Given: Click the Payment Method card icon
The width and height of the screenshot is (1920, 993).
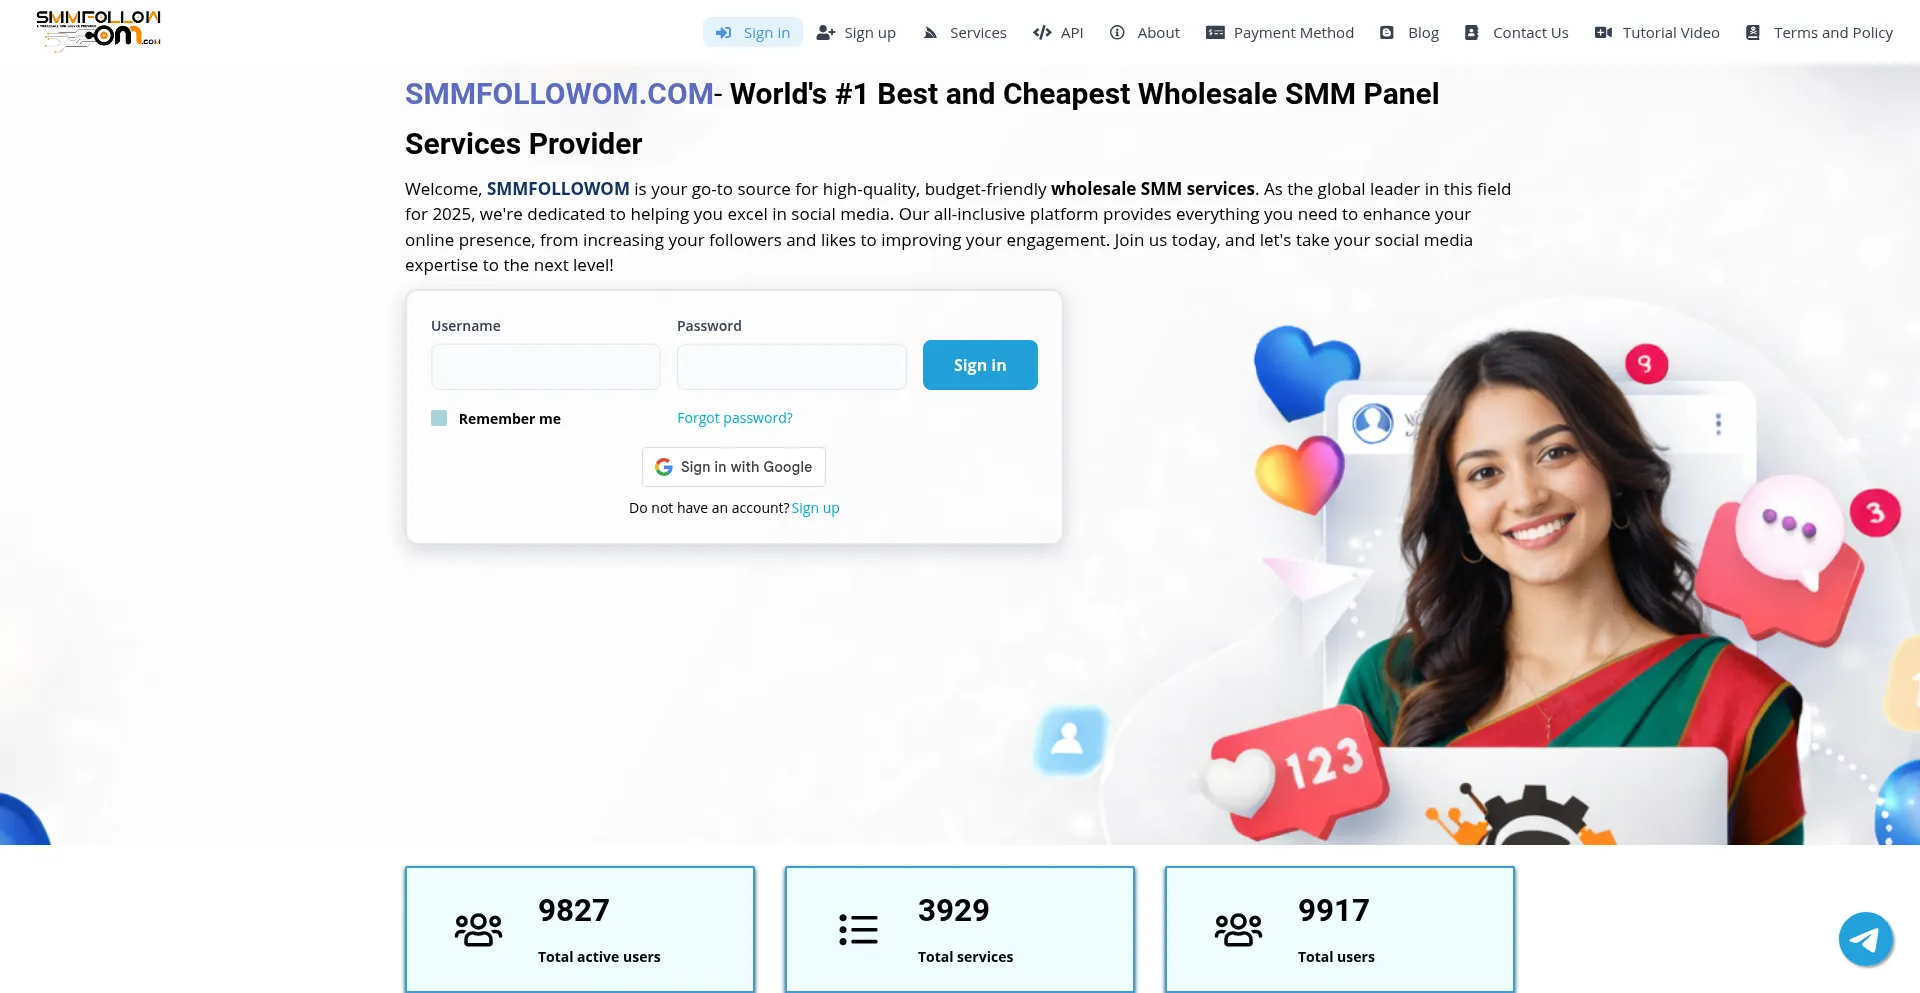Looking at the screenshot, I should tap(1215, 33).
